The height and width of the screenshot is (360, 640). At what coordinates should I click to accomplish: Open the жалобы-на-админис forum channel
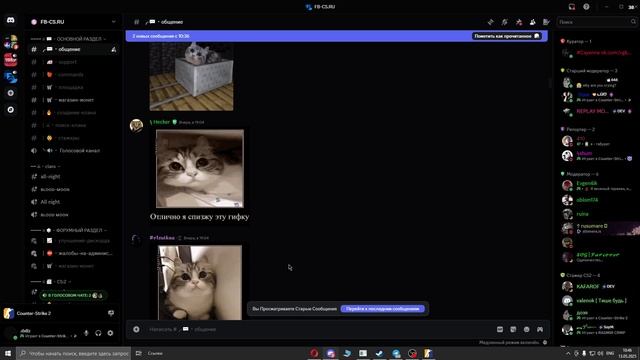(73, 253)
